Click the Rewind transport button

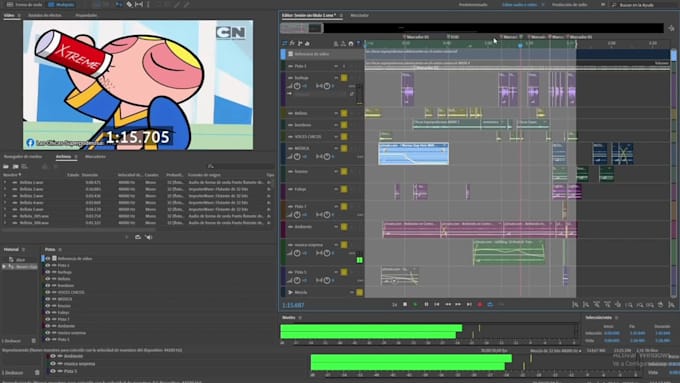[x=448, y=304]
